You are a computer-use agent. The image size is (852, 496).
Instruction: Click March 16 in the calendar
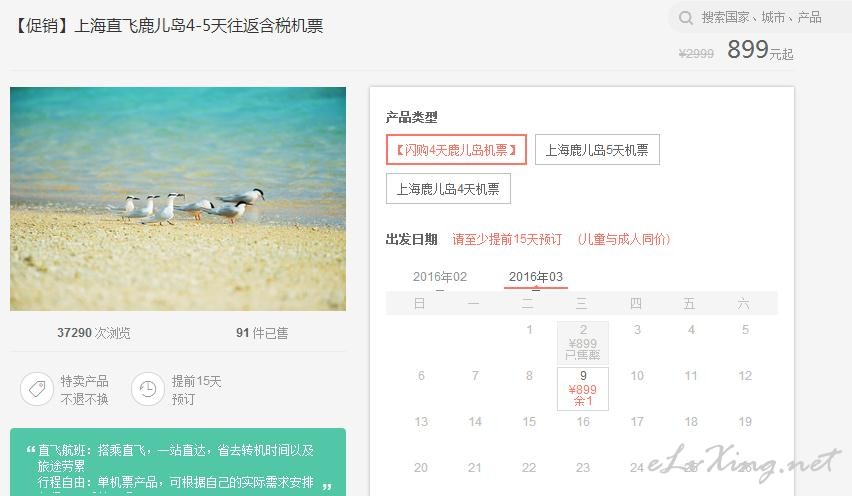pyautogui.click(x=583, y=422)
